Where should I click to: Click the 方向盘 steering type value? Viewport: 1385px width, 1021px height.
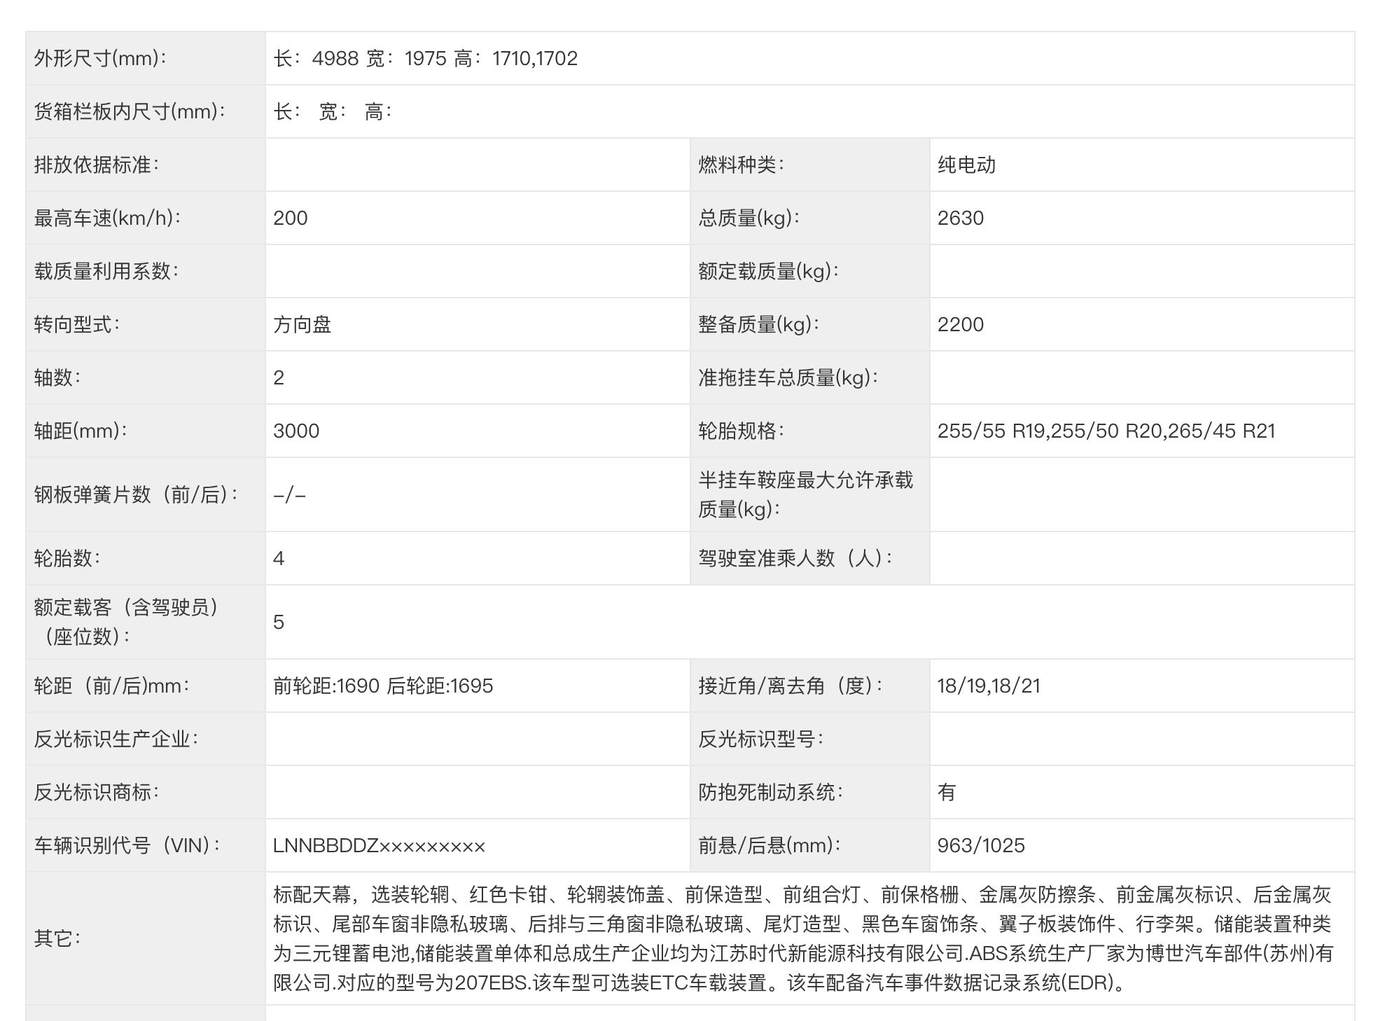(302, 325)
